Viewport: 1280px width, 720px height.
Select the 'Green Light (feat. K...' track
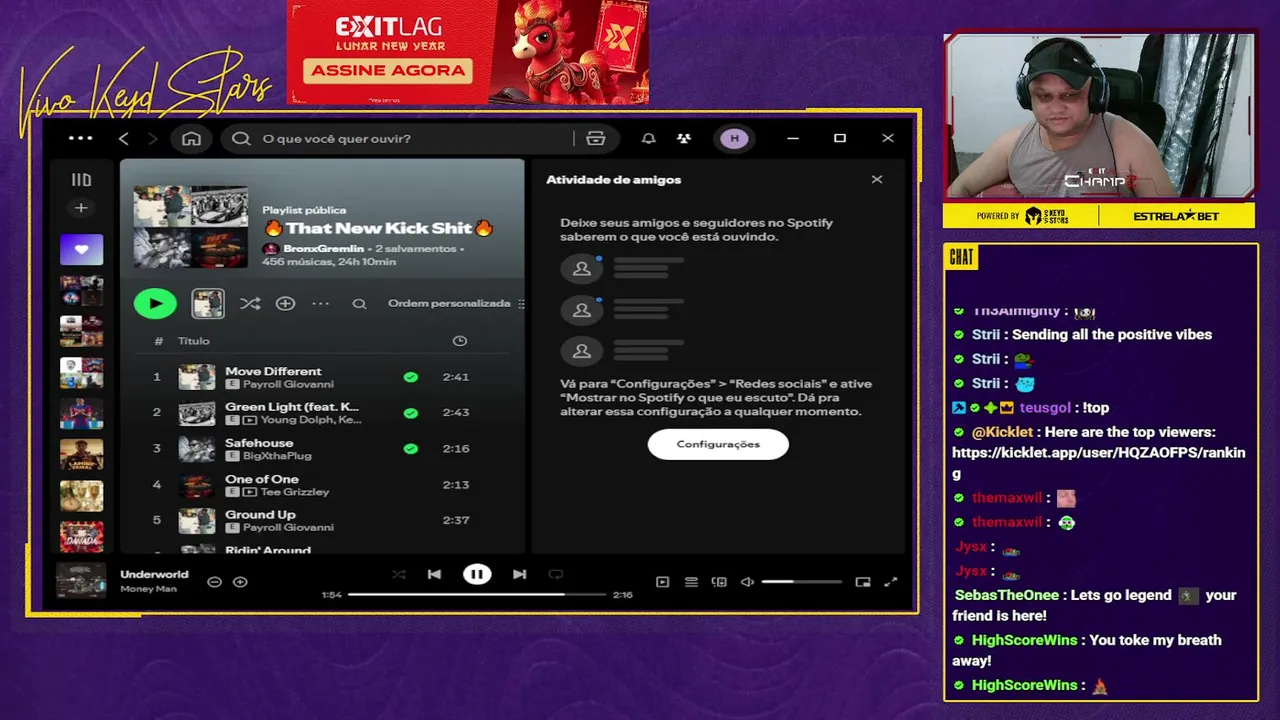point(320,412)
